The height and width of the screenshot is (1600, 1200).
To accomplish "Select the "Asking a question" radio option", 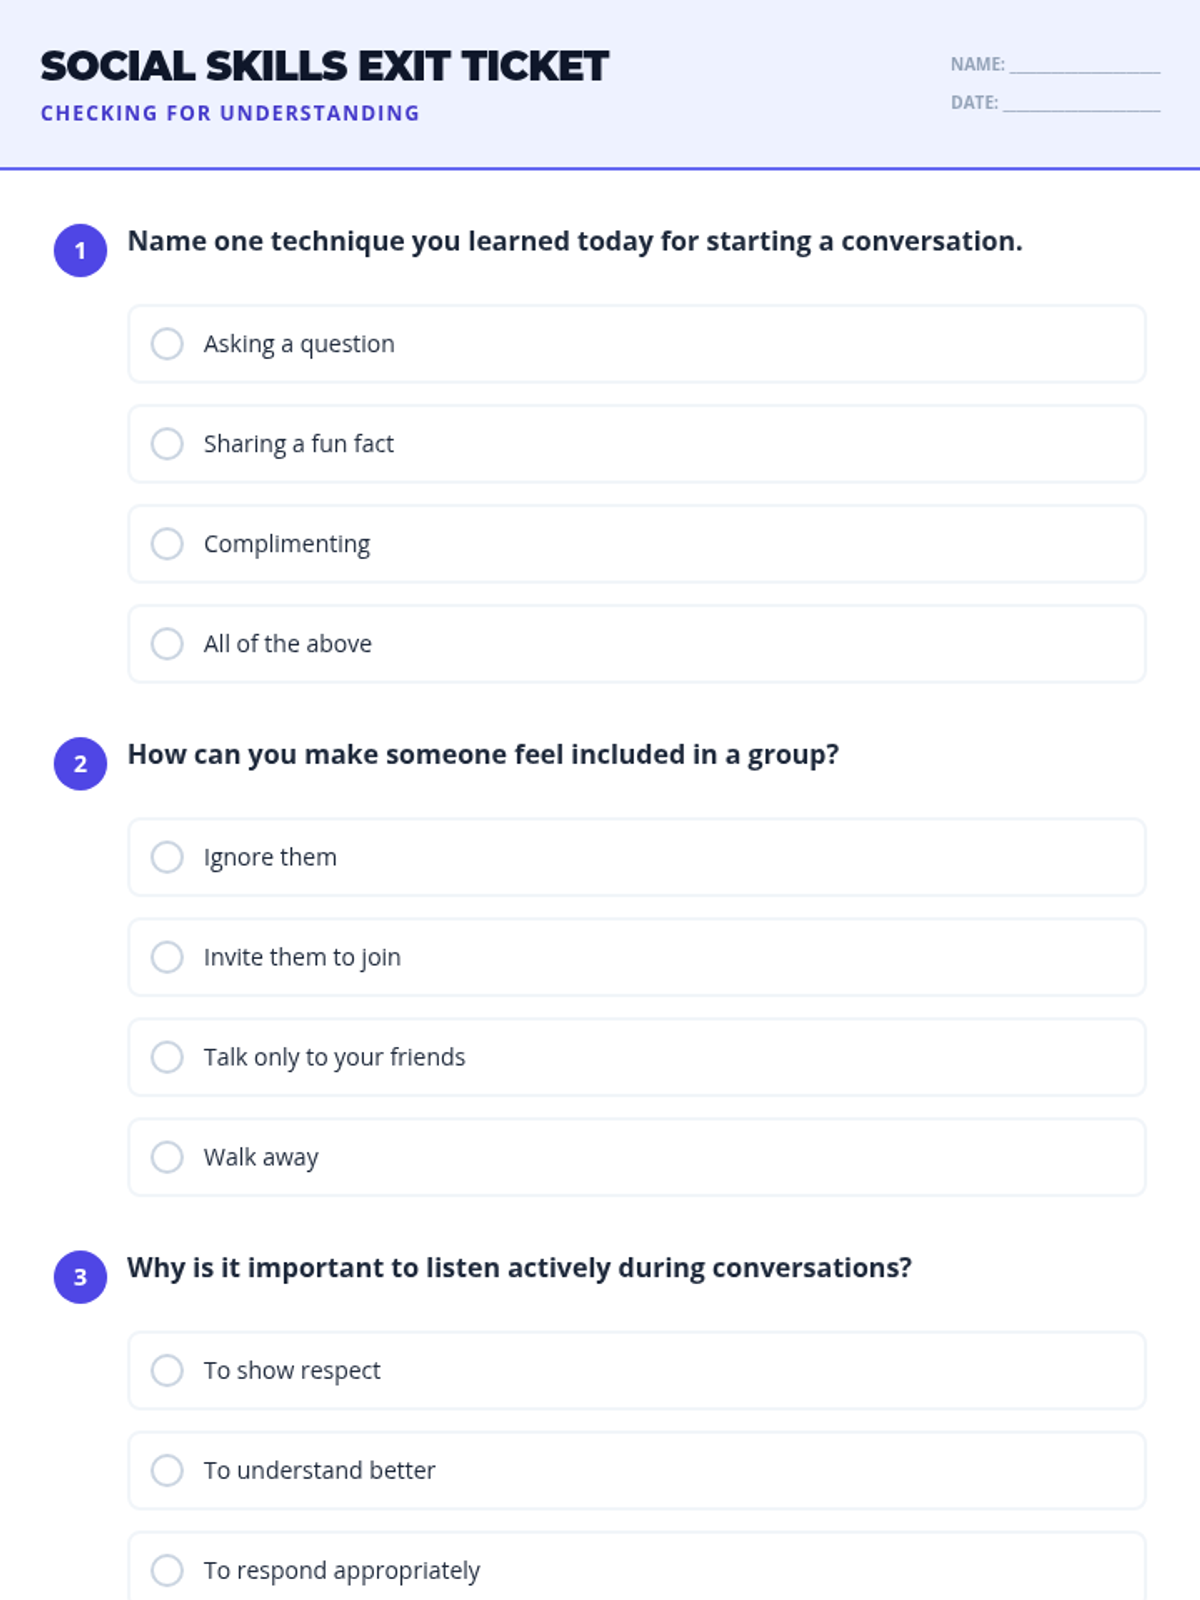I will click(x=167, y=344).
